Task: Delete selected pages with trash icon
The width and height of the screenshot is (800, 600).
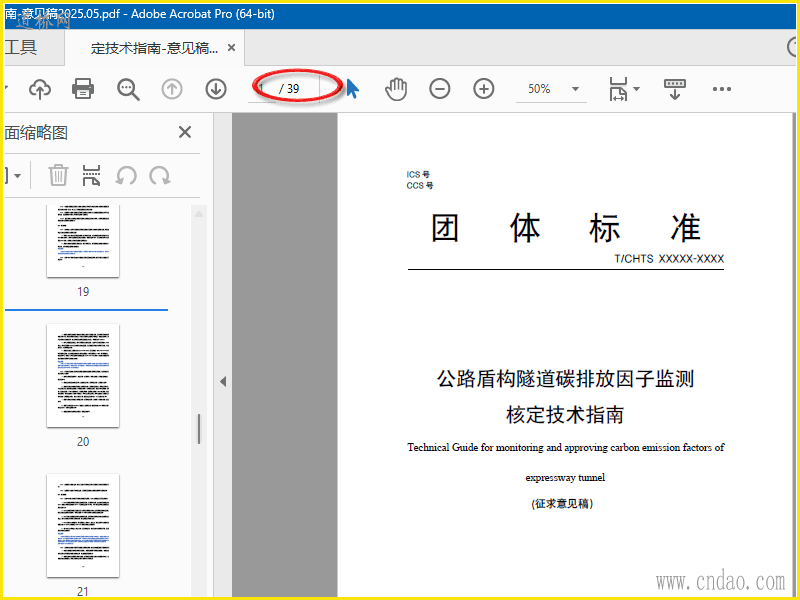Action: [58, 175]
